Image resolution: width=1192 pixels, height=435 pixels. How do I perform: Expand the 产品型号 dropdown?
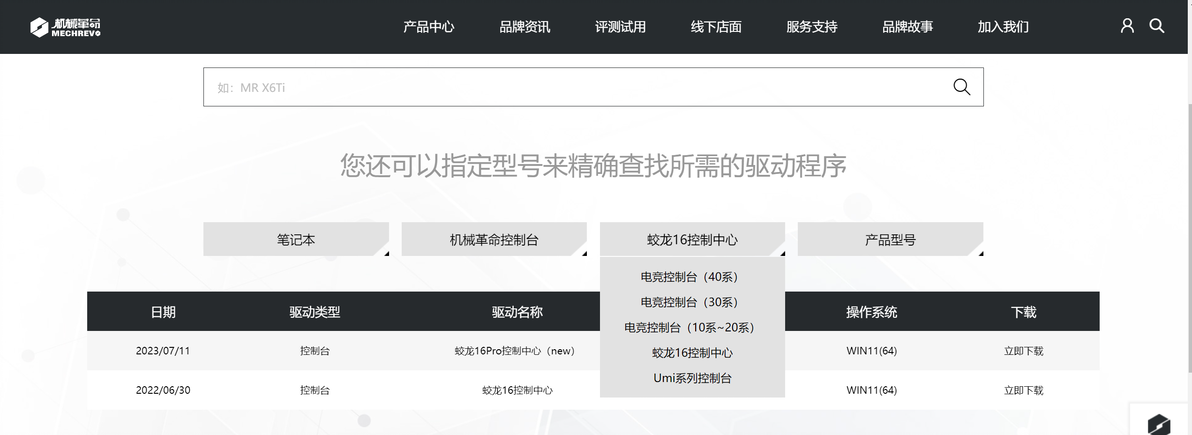coord(890,240)
